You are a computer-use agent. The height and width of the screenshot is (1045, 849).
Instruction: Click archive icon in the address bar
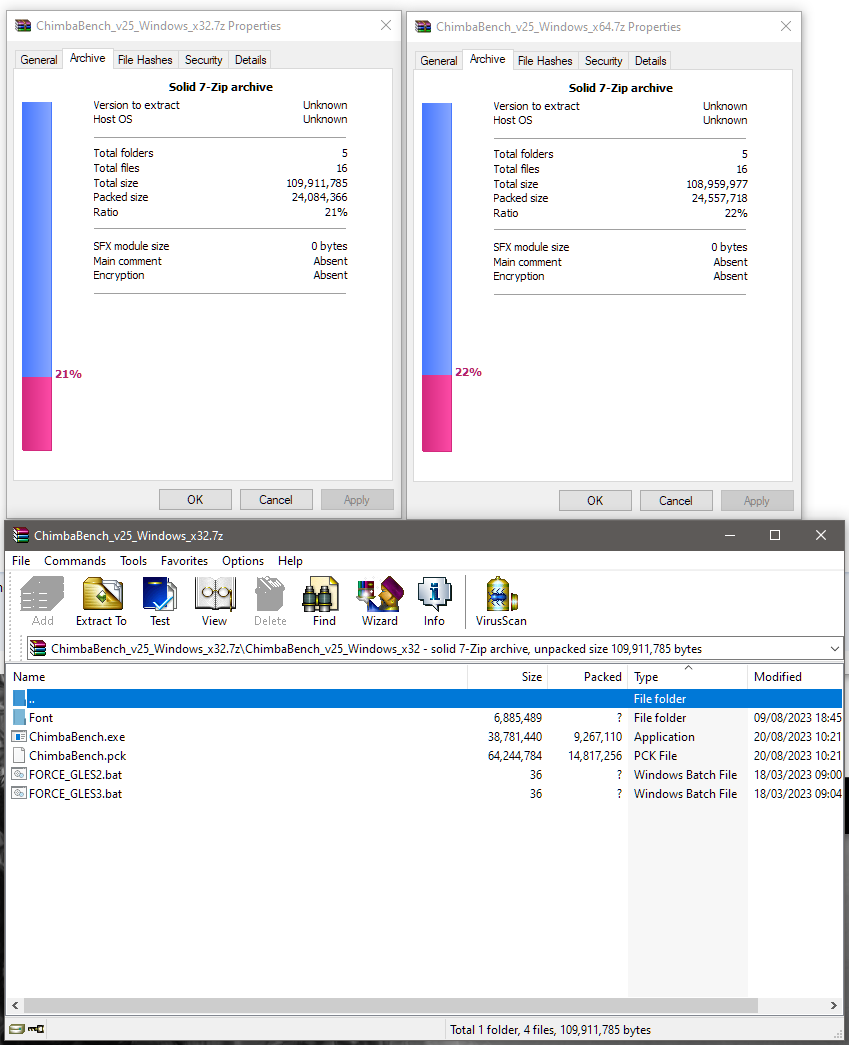(x=39, y=648)
